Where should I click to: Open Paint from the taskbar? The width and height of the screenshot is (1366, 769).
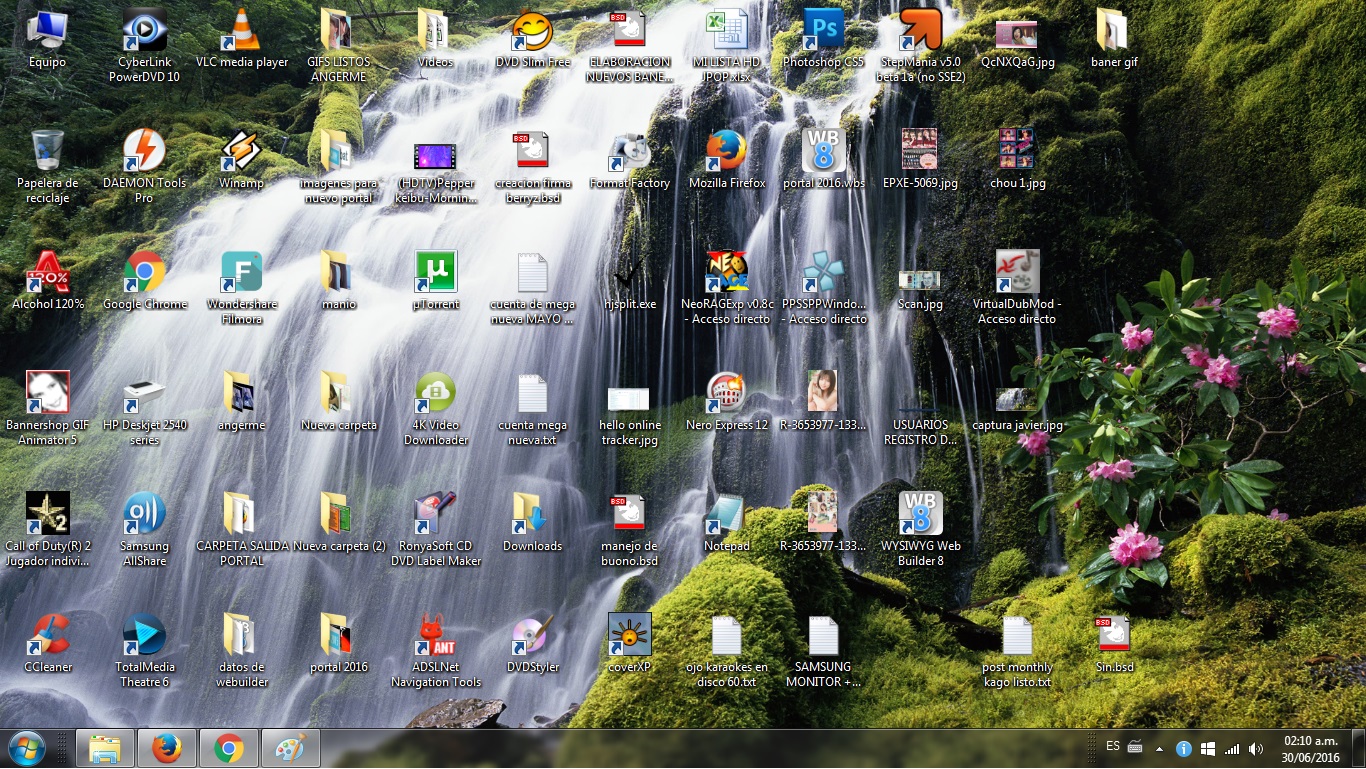point(290,748)
